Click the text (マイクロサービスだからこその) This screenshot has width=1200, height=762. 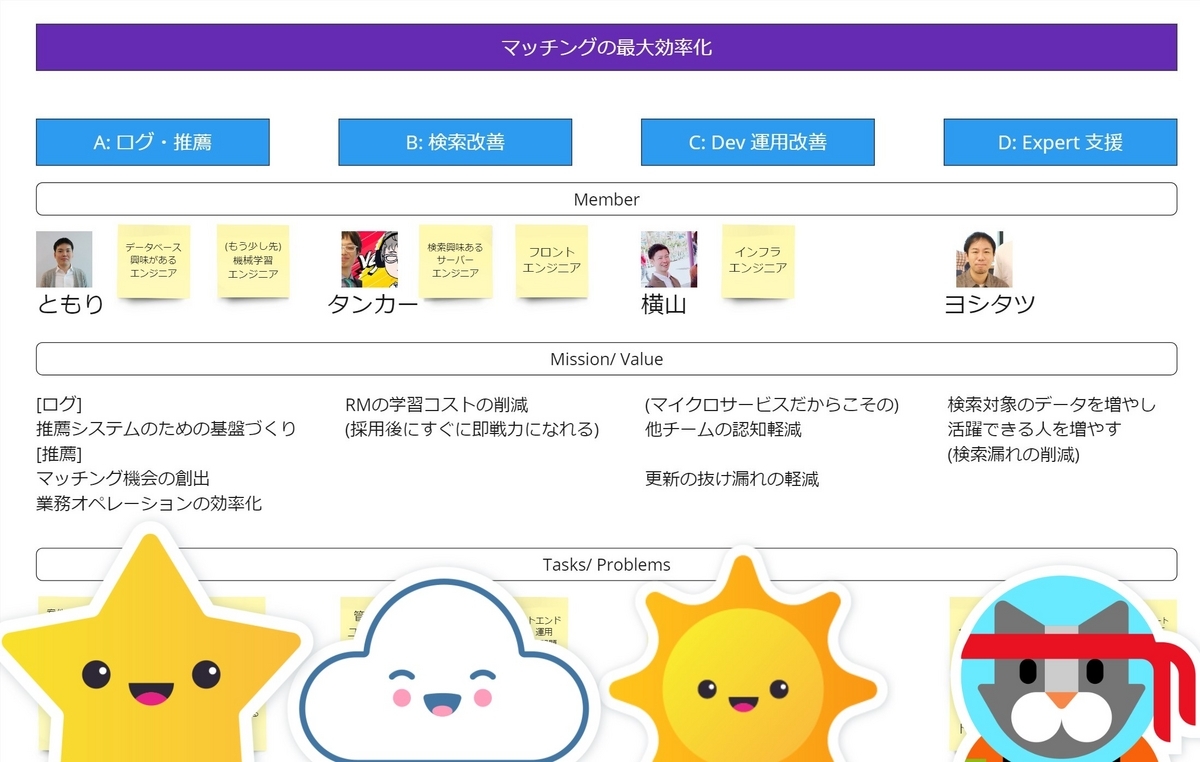[x=773, y=405]
